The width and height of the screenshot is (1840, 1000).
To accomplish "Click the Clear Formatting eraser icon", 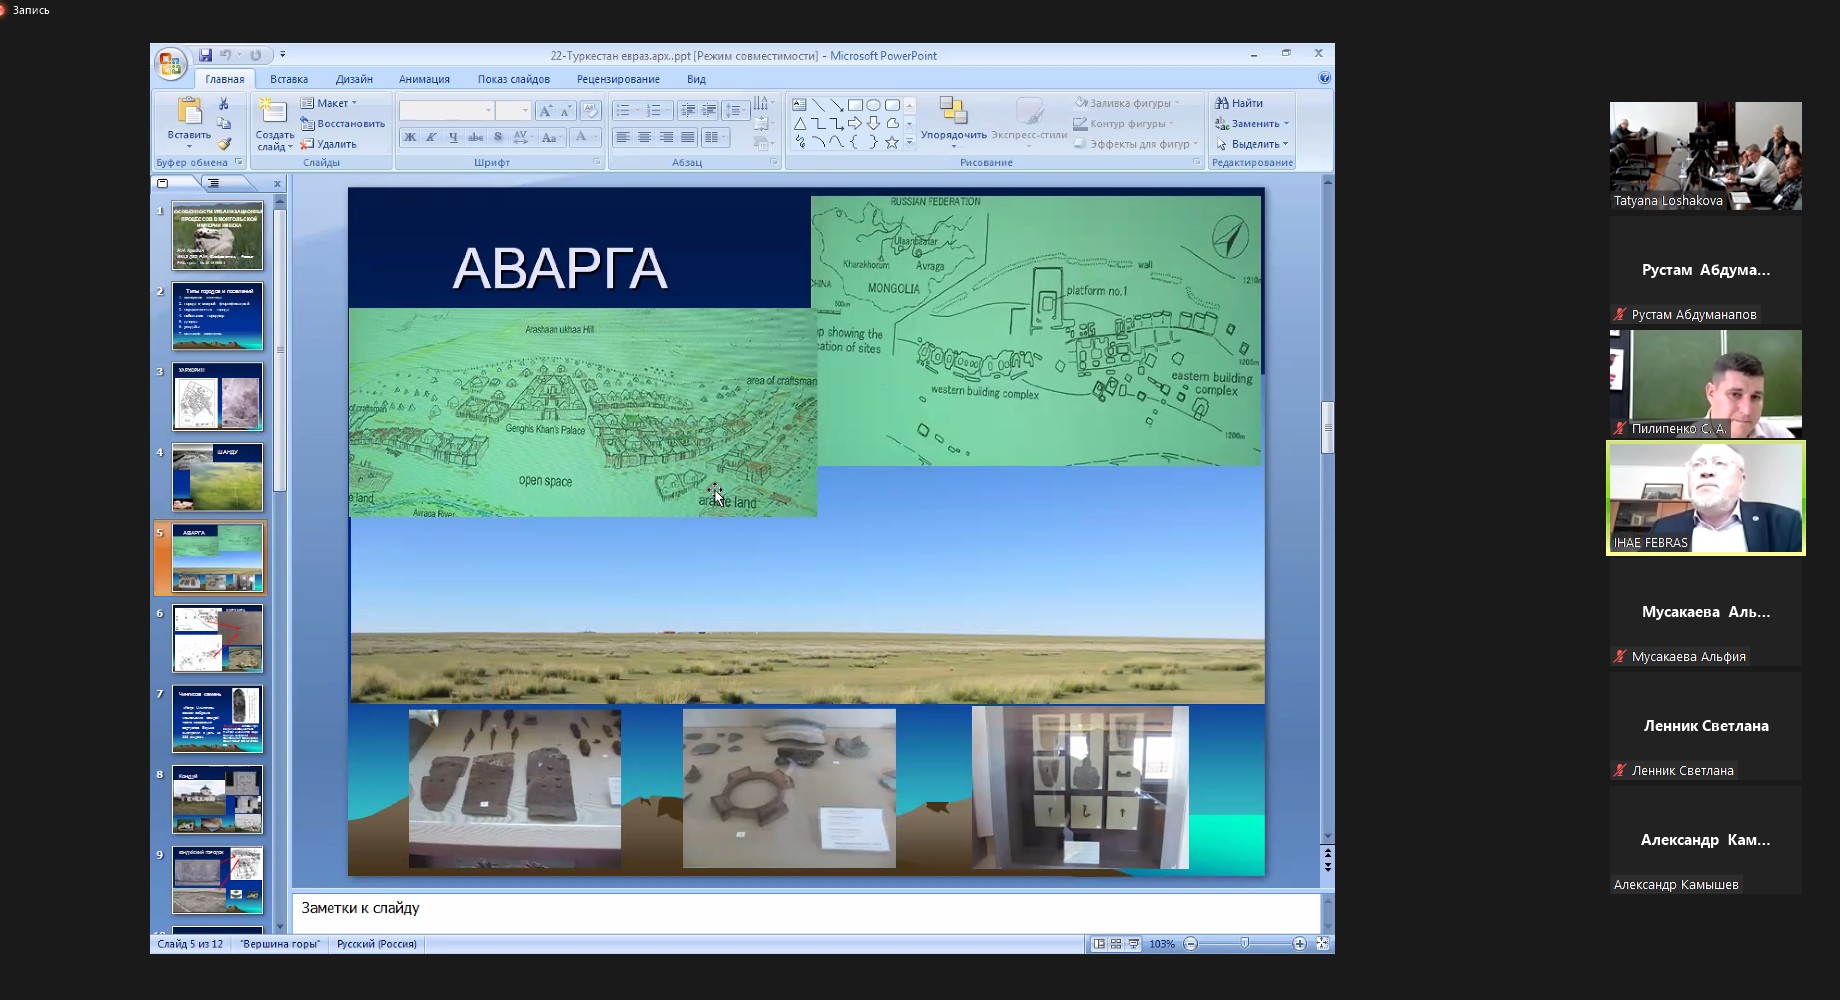I will coord(590,111).
